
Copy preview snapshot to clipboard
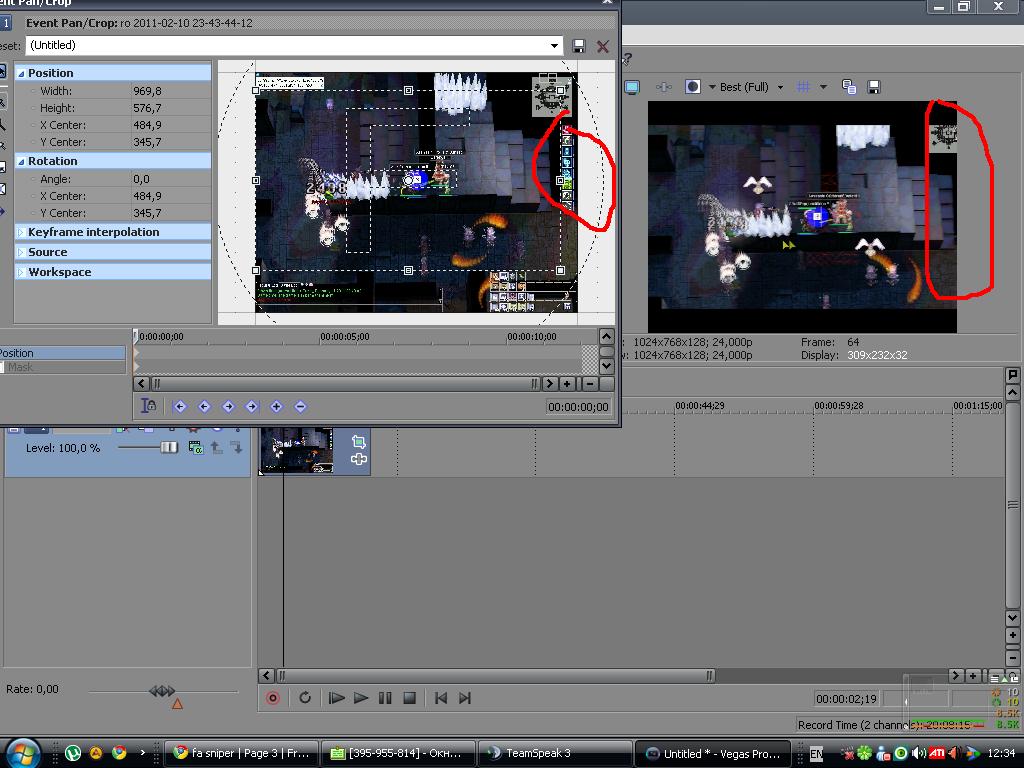pos(849,87)
